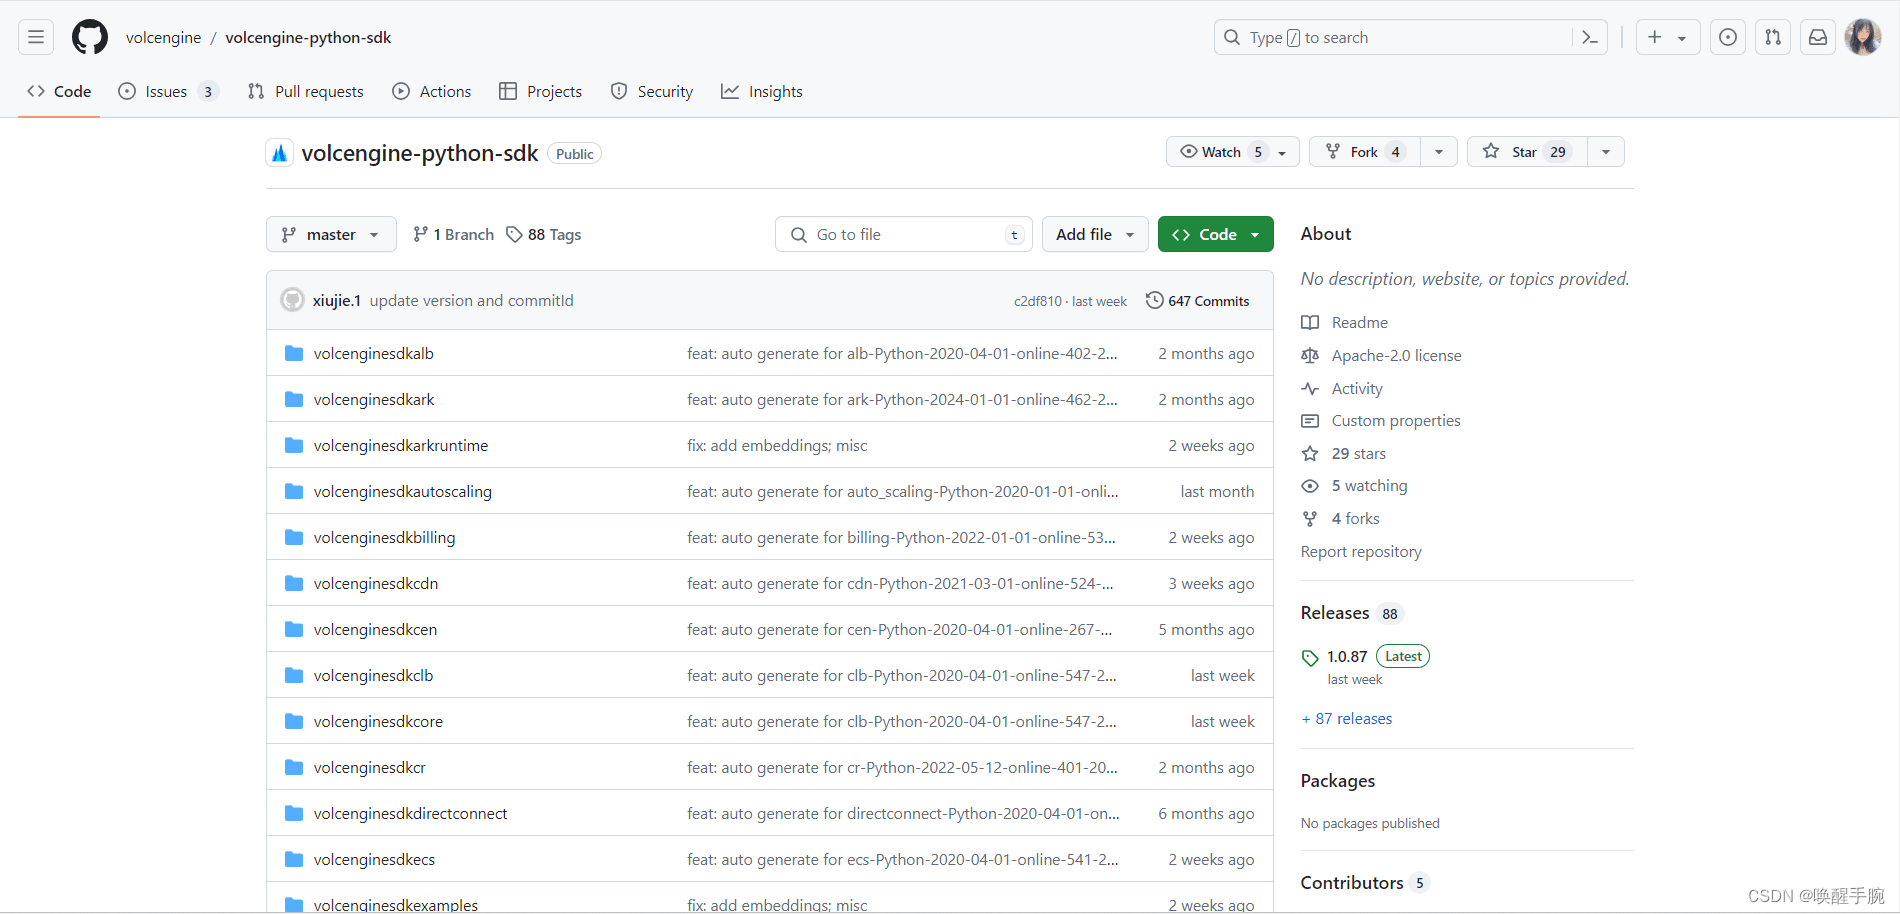The image size is (1900, 914).
Task: Open volcenginesdkdirectconnect folder
Action: pyautogui.click(x=410, y=814)
